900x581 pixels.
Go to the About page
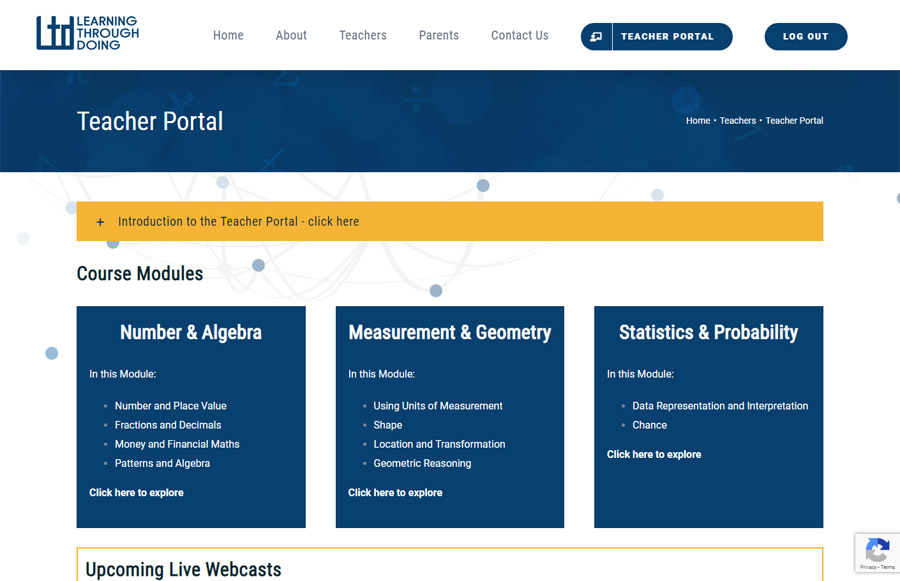click(291, 35)
